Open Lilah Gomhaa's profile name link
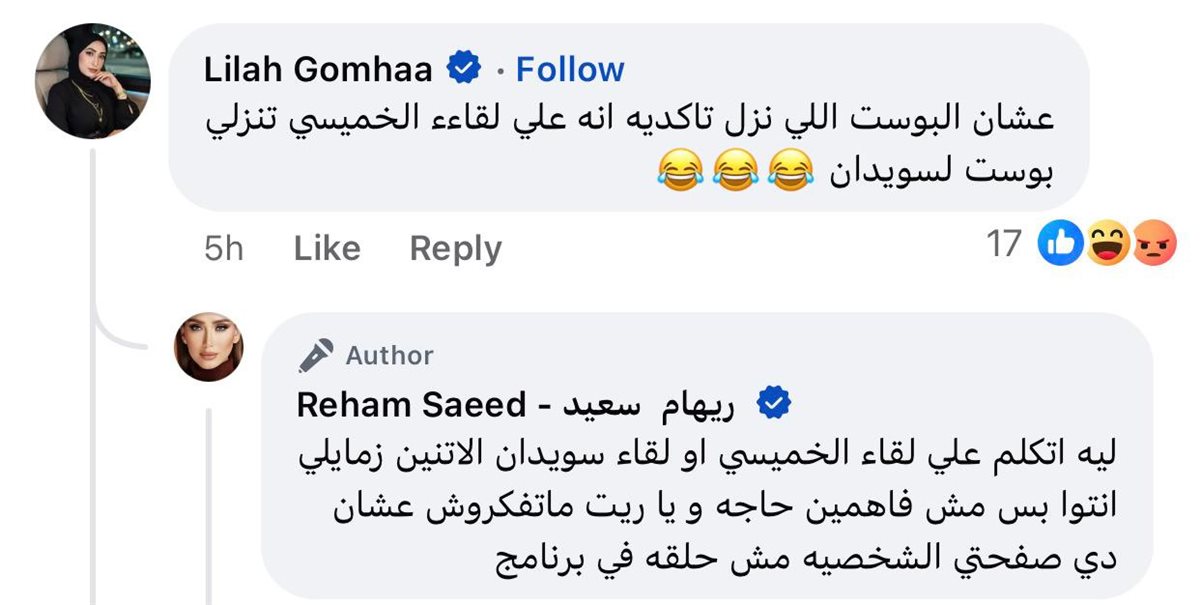 (x=317, y=69)
